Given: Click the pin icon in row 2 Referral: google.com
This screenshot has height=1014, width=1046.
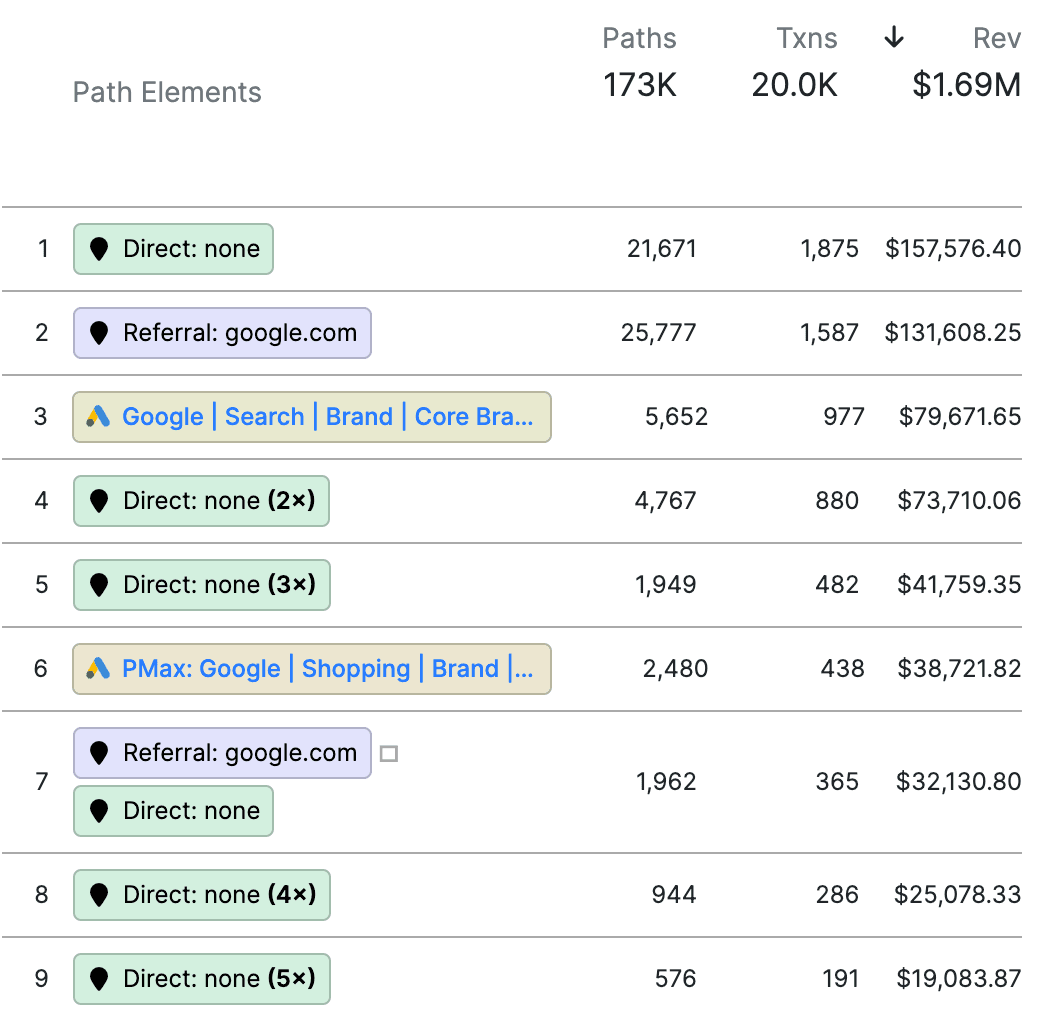Looking at the screenshot, I should click(99, 333).
